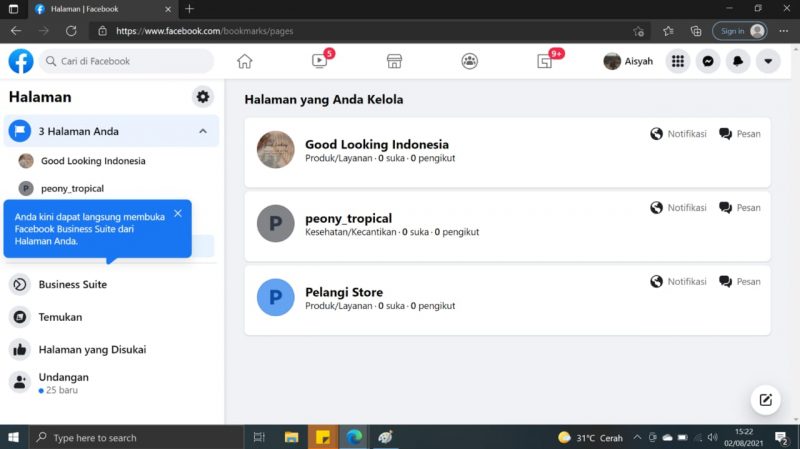Open the browser Favorites list
The width and height of the screenshot is (800, 449).
click(668, 31)
